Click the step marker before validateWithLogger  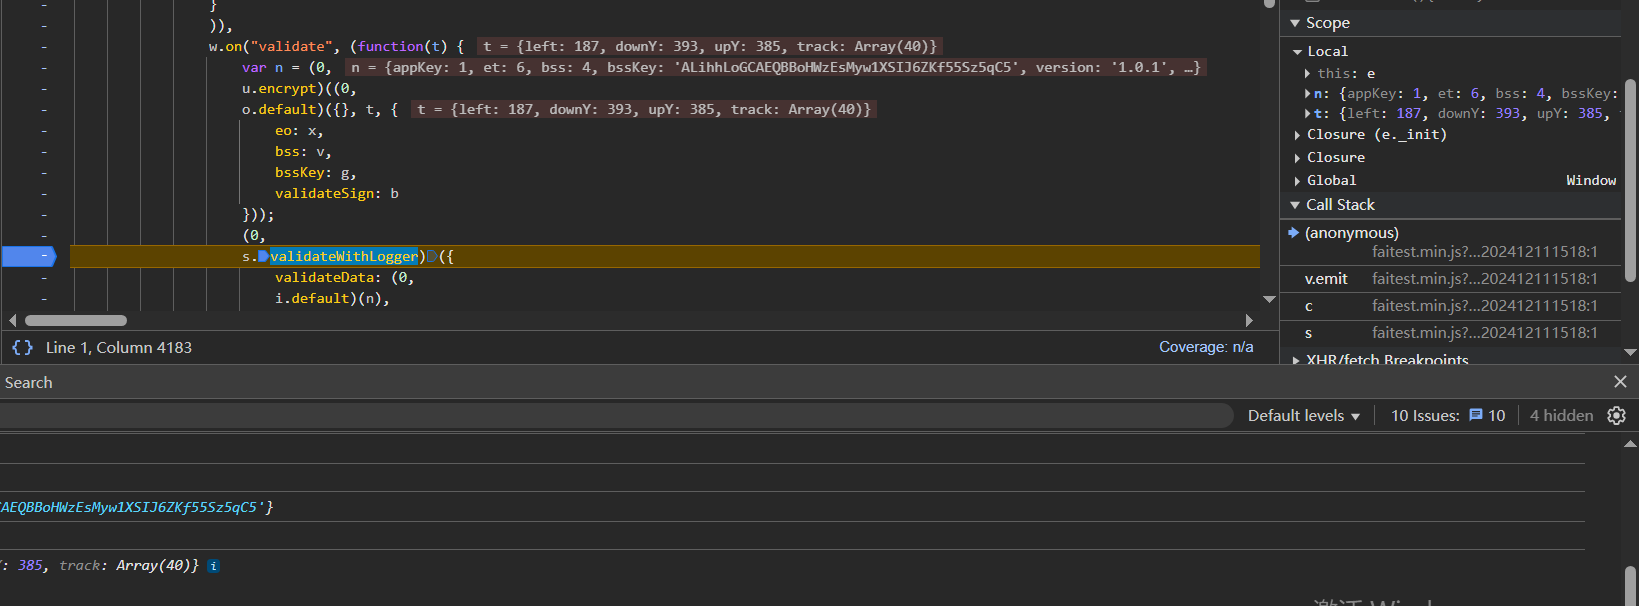(x=263, y=257)
